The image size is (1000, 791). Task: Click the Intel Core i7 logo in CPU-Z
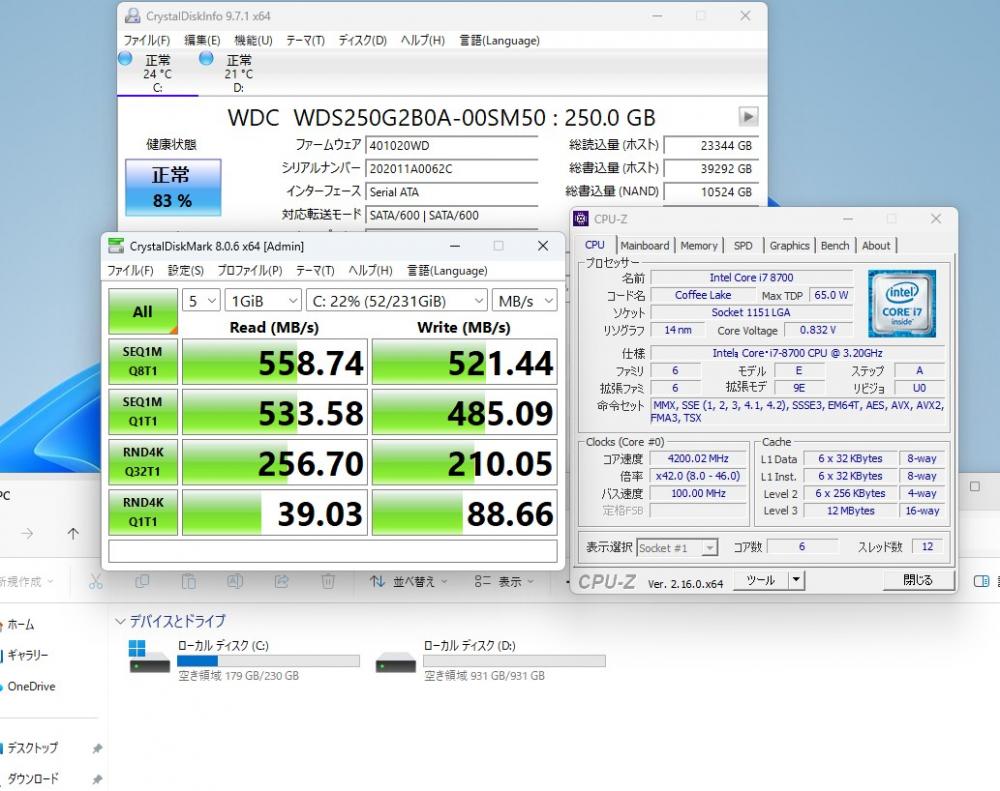[901, 303]
